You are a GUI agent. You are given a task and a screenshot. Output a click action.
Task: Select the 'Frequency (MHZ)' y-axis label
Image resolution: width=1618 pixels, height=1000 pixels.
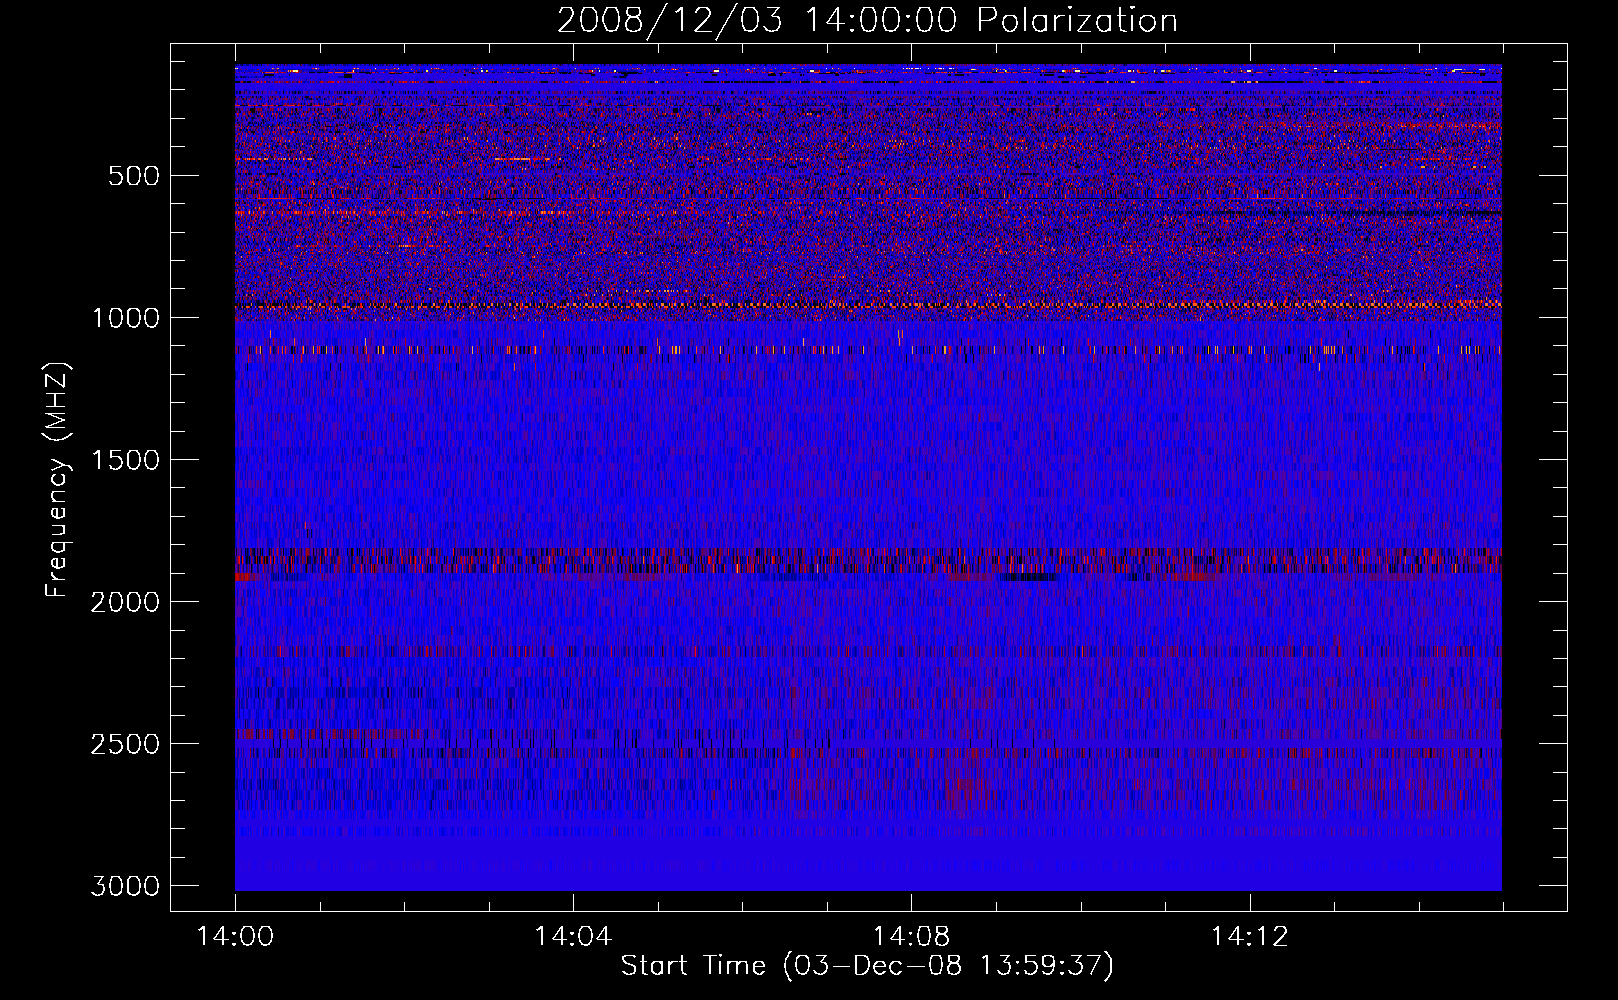(x=59, y=480)
